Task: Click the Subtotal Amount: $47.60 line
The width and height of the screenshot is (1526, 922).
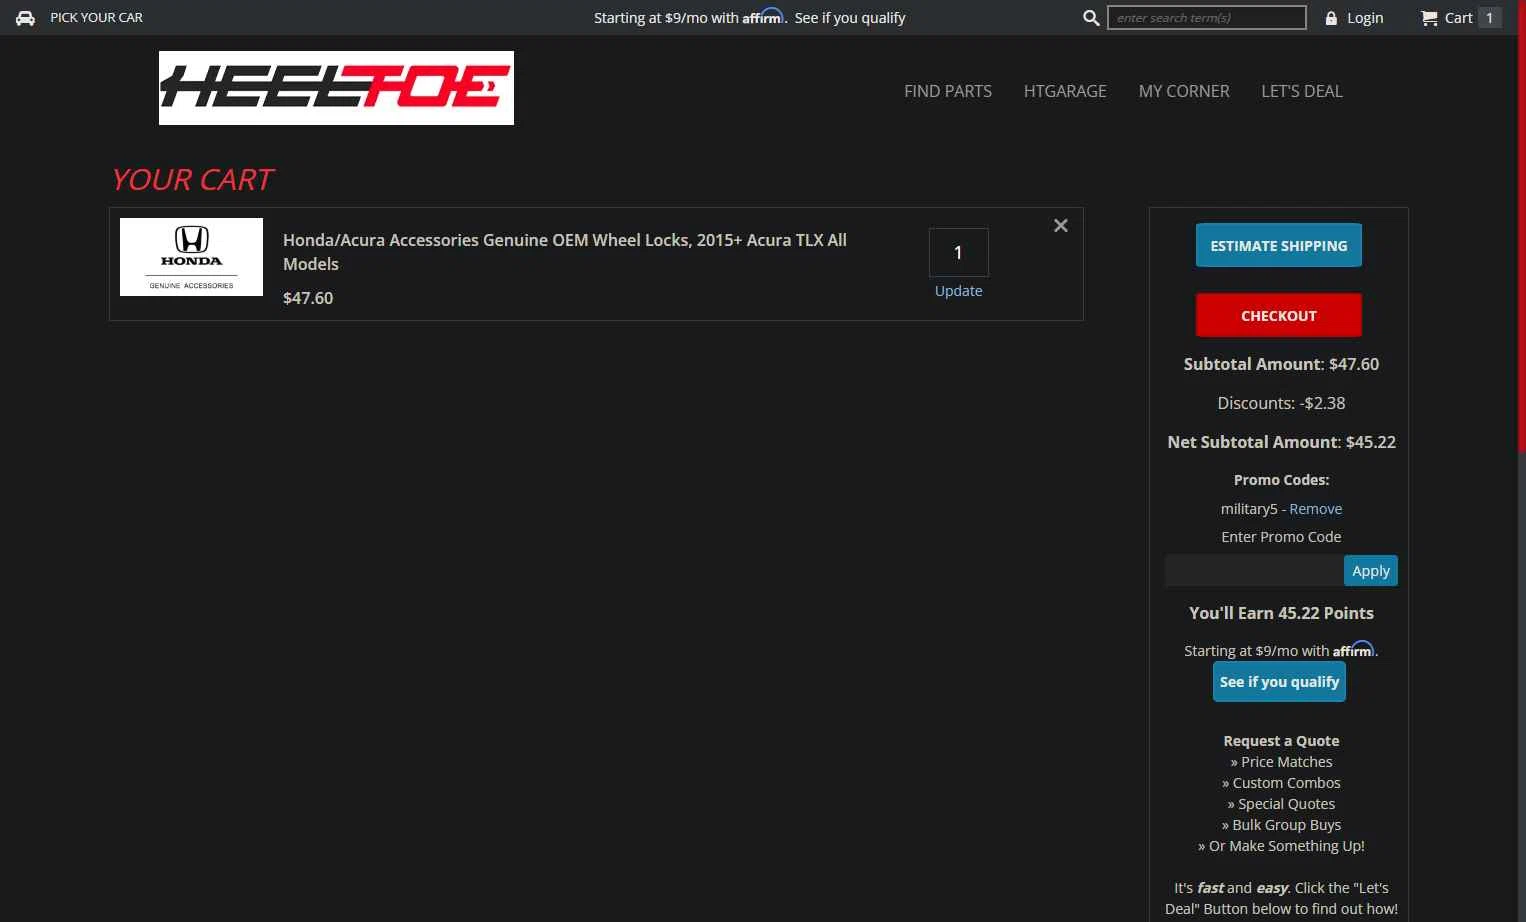Action: (1281, 364)
